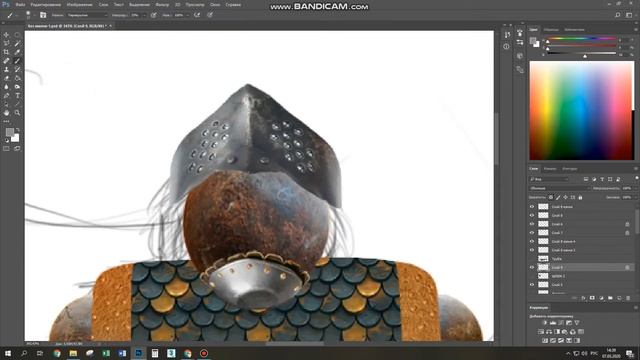Select the Zoom tool
Image resolution: width=640 pixels, height=360 pixels.
pos(17,113)
